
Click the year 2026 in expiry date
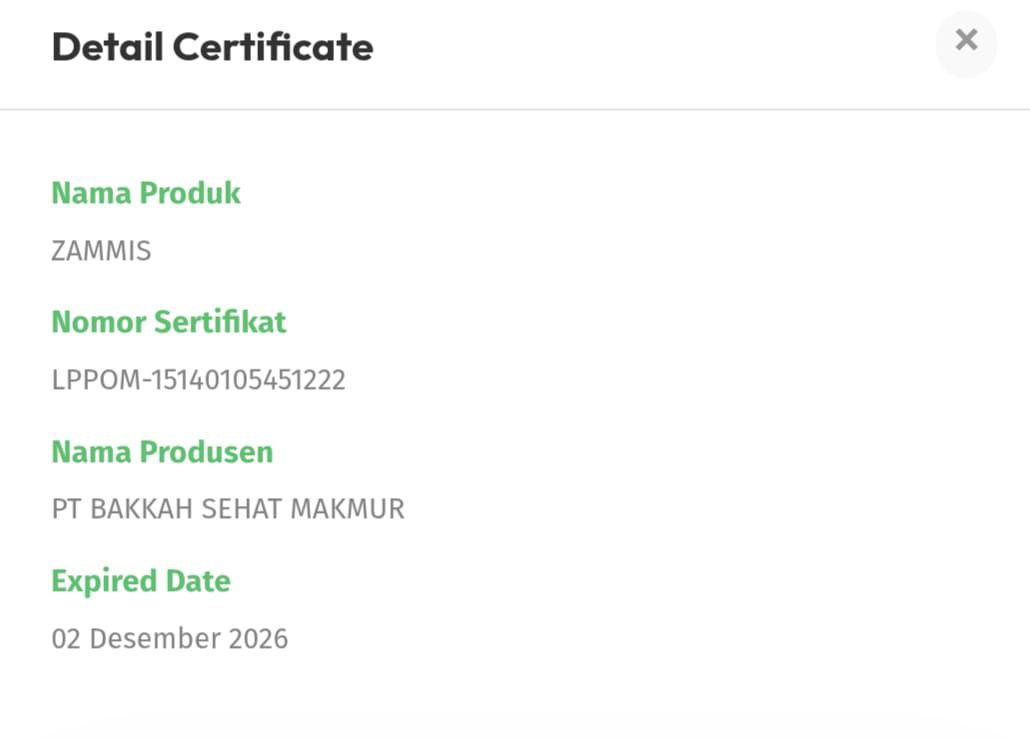[x=258, y=639]
